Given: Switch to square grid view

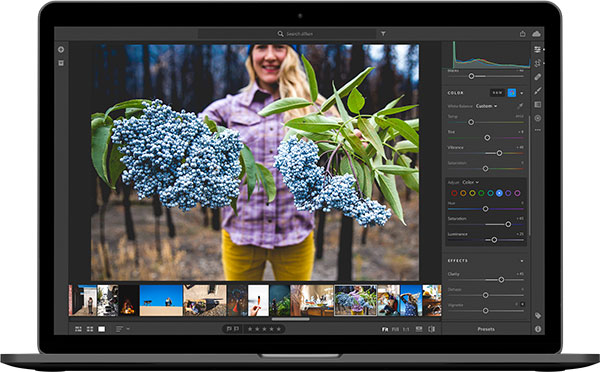Looking at the screenshot, I should click(x=90, y=329).
